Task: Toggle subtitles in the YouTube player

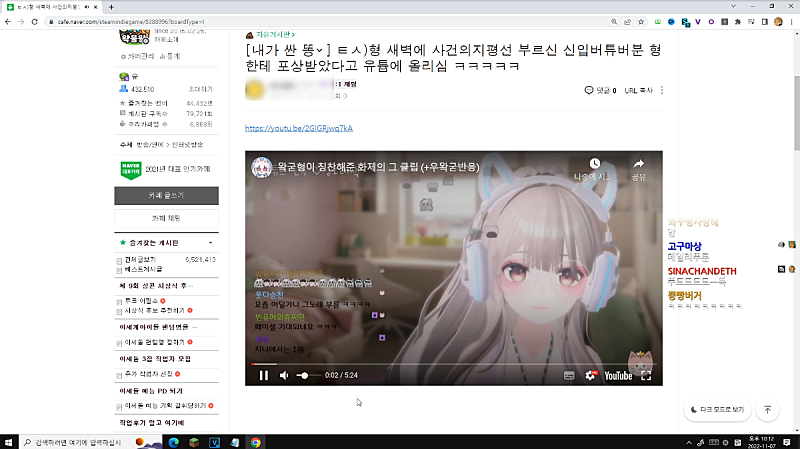Action: 569,376
